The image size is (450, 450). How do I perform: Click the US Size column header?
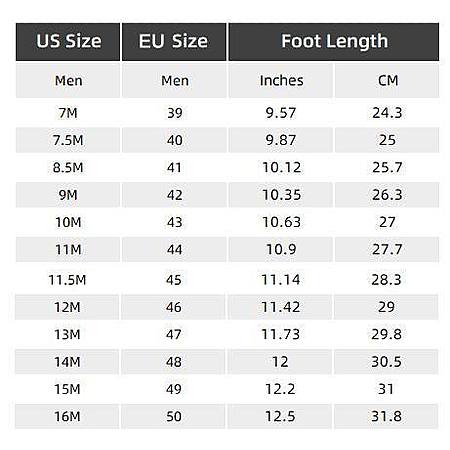click(x=68, y=42)
